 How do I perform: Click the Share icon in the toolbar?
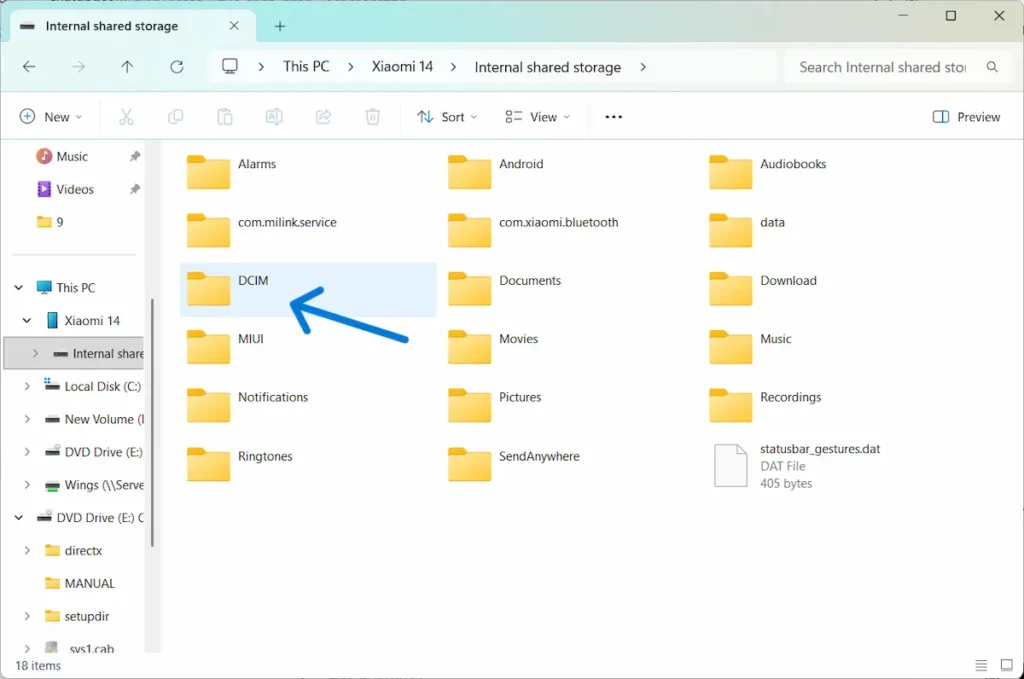point(323,117)
